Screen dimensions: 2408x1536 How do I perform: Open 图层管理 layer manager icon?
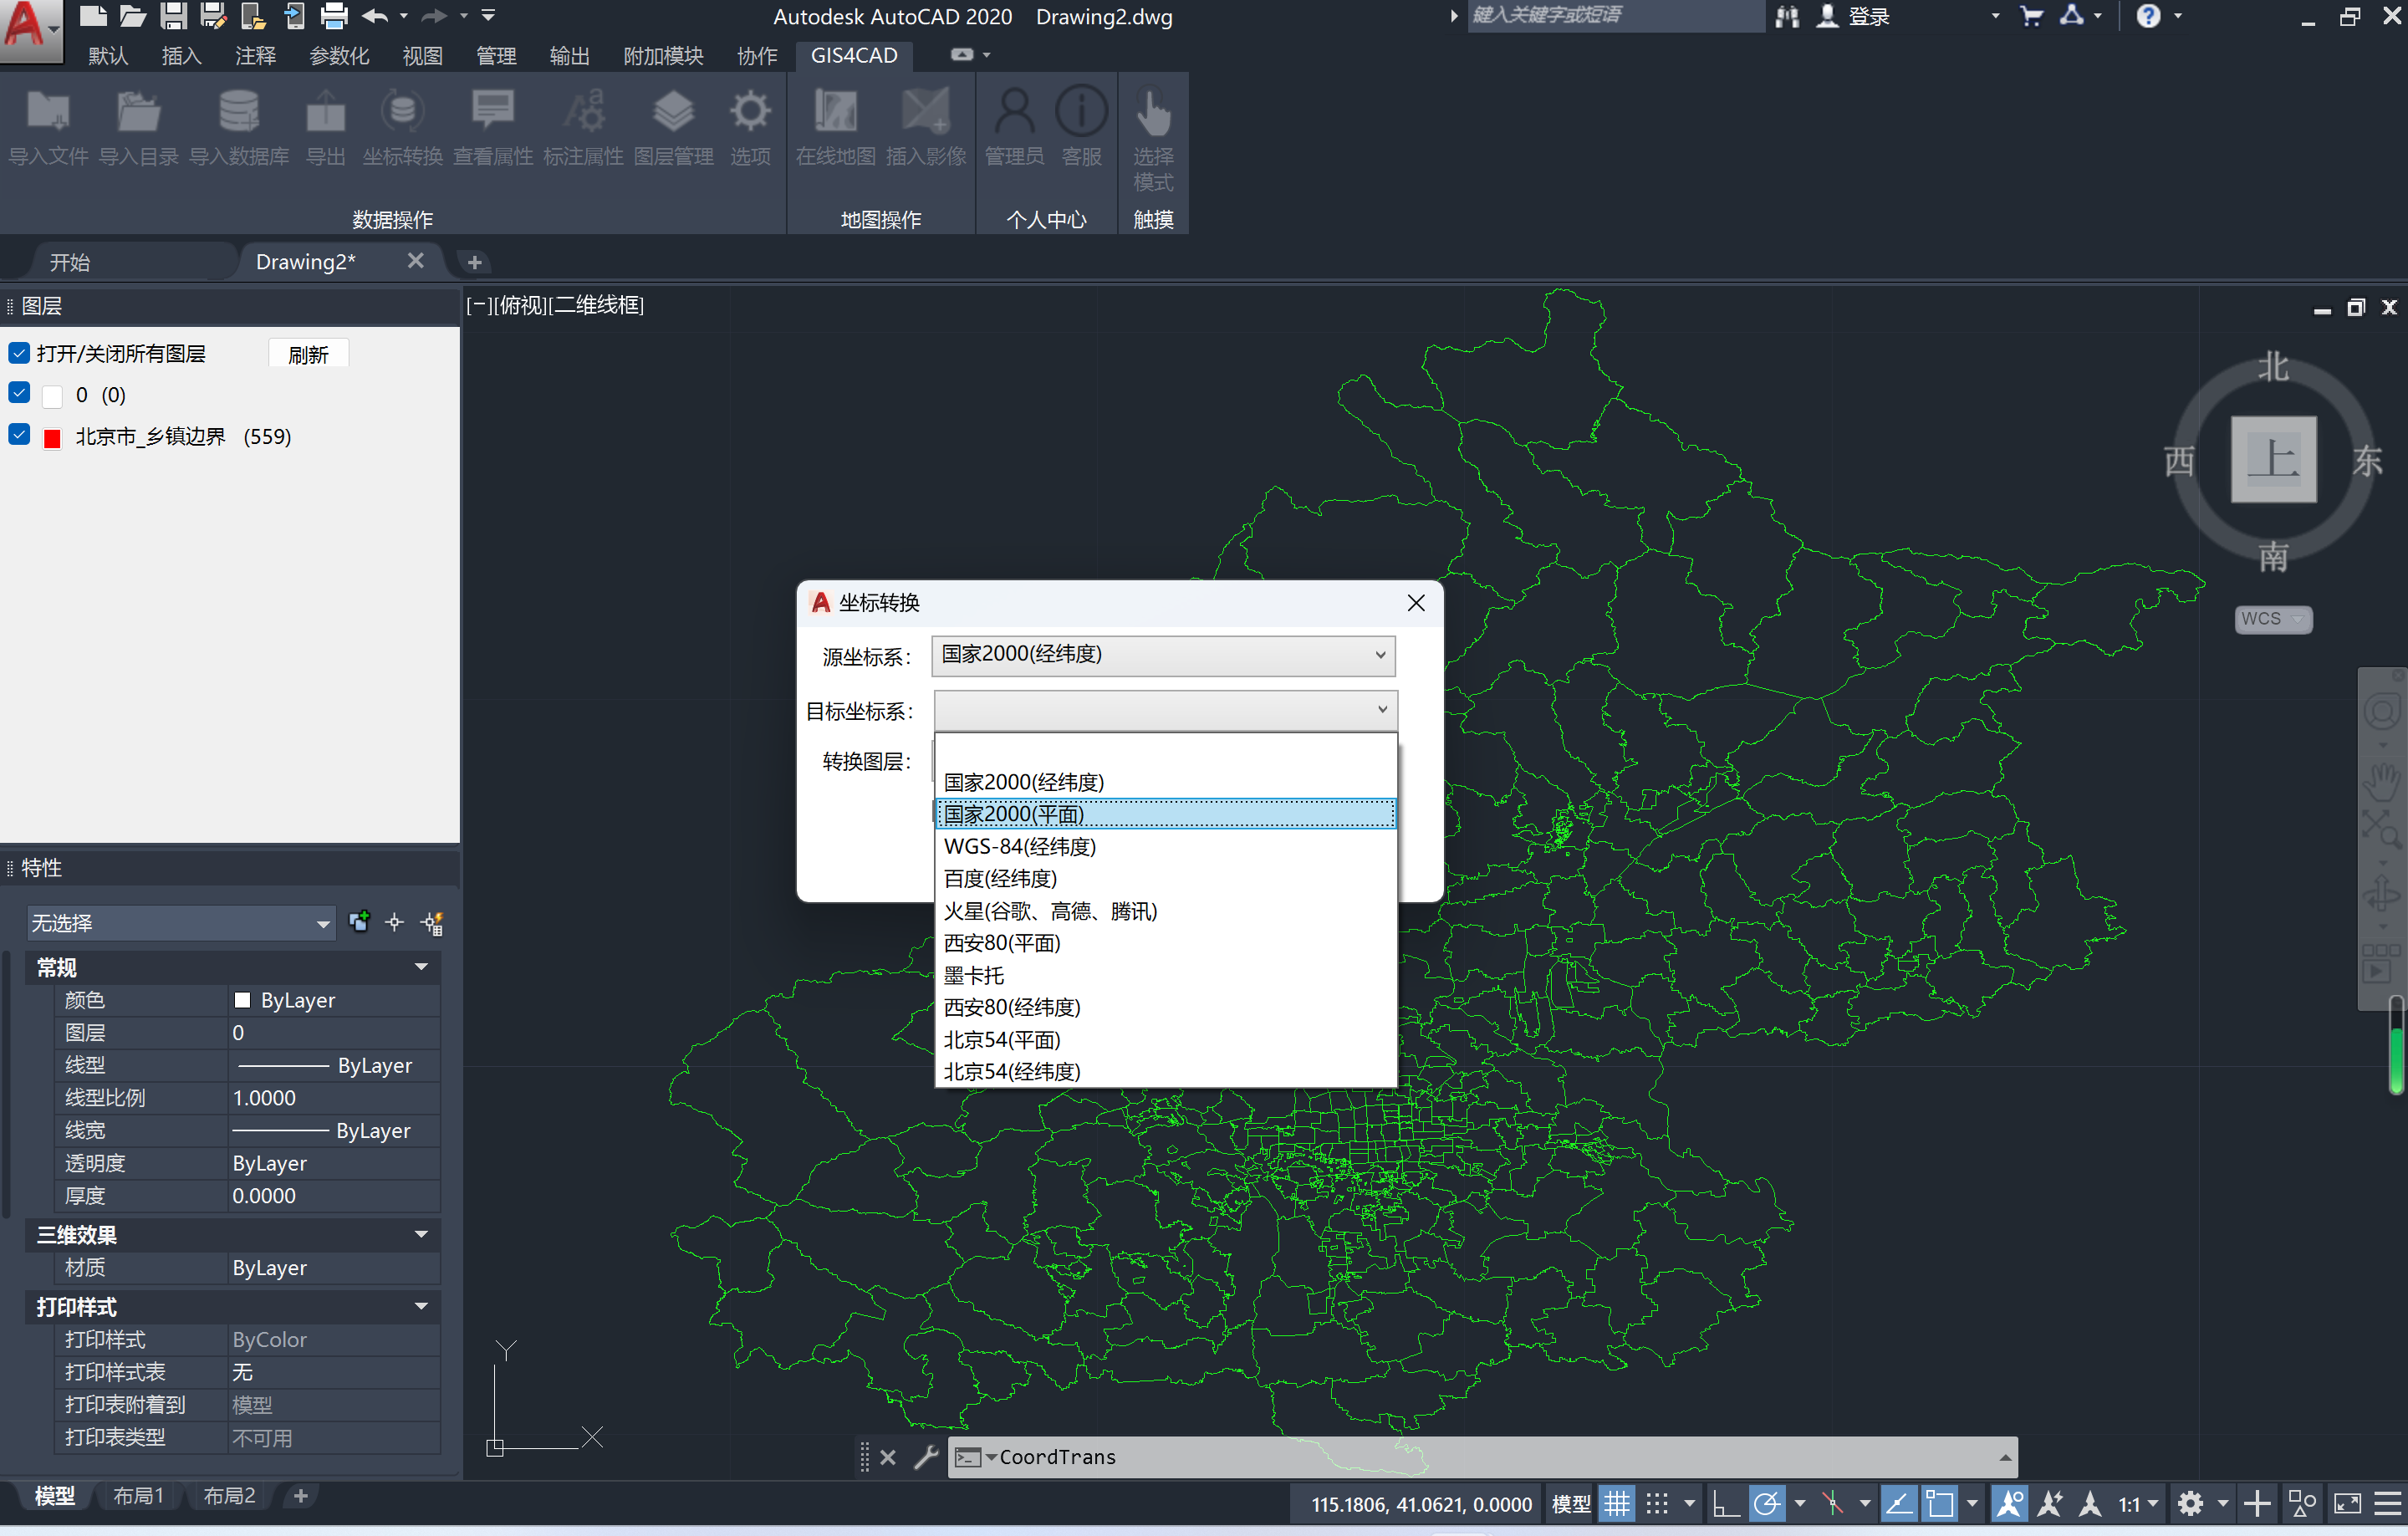point(673,111)
